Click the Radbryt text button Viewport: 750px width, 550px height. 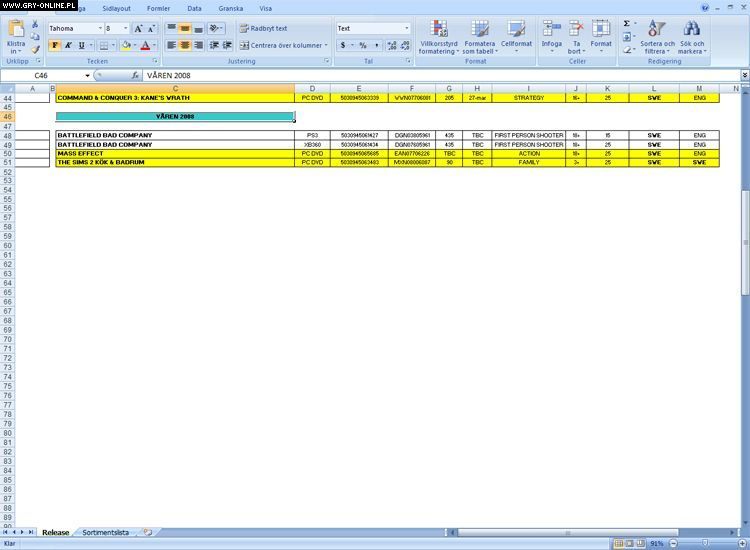262,29
